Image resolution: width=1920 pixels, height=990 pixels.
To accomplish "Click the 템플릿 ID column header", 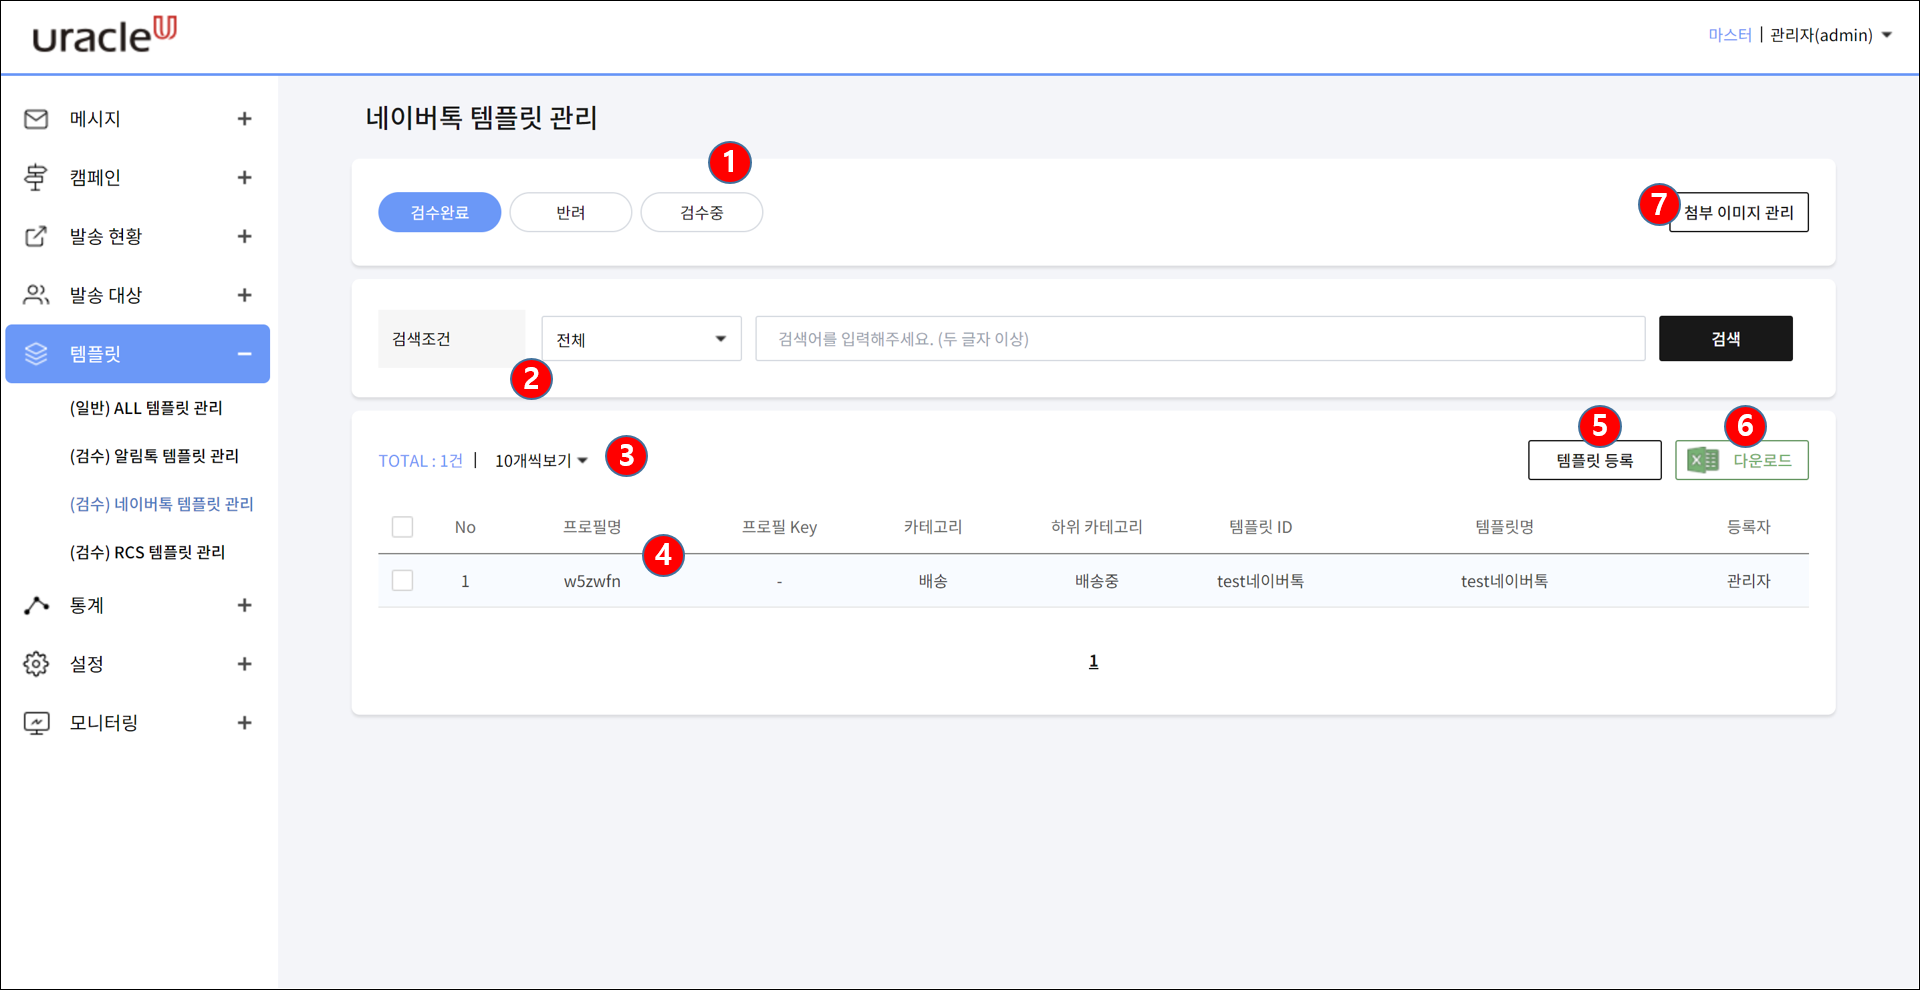I will pos(1260,527).
